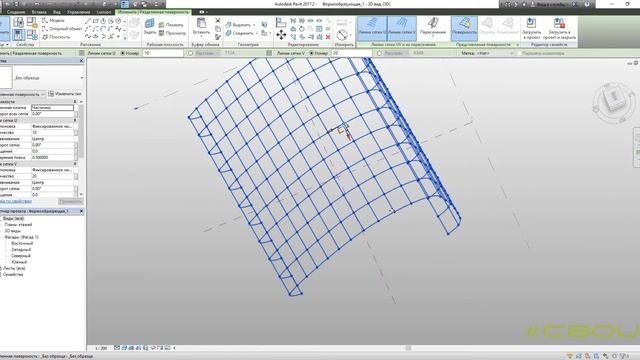Viewport: 640px width, 360px height.
Task: Select U grid Расстояние radio button
Action: (191, 53)
